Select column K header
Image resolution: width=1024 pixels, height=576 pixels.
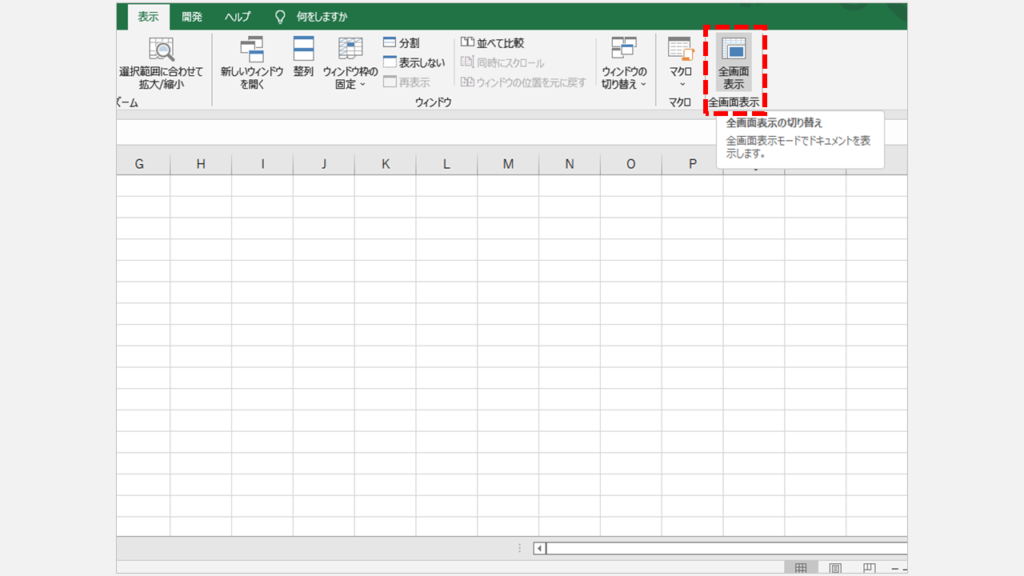(385, 163)
